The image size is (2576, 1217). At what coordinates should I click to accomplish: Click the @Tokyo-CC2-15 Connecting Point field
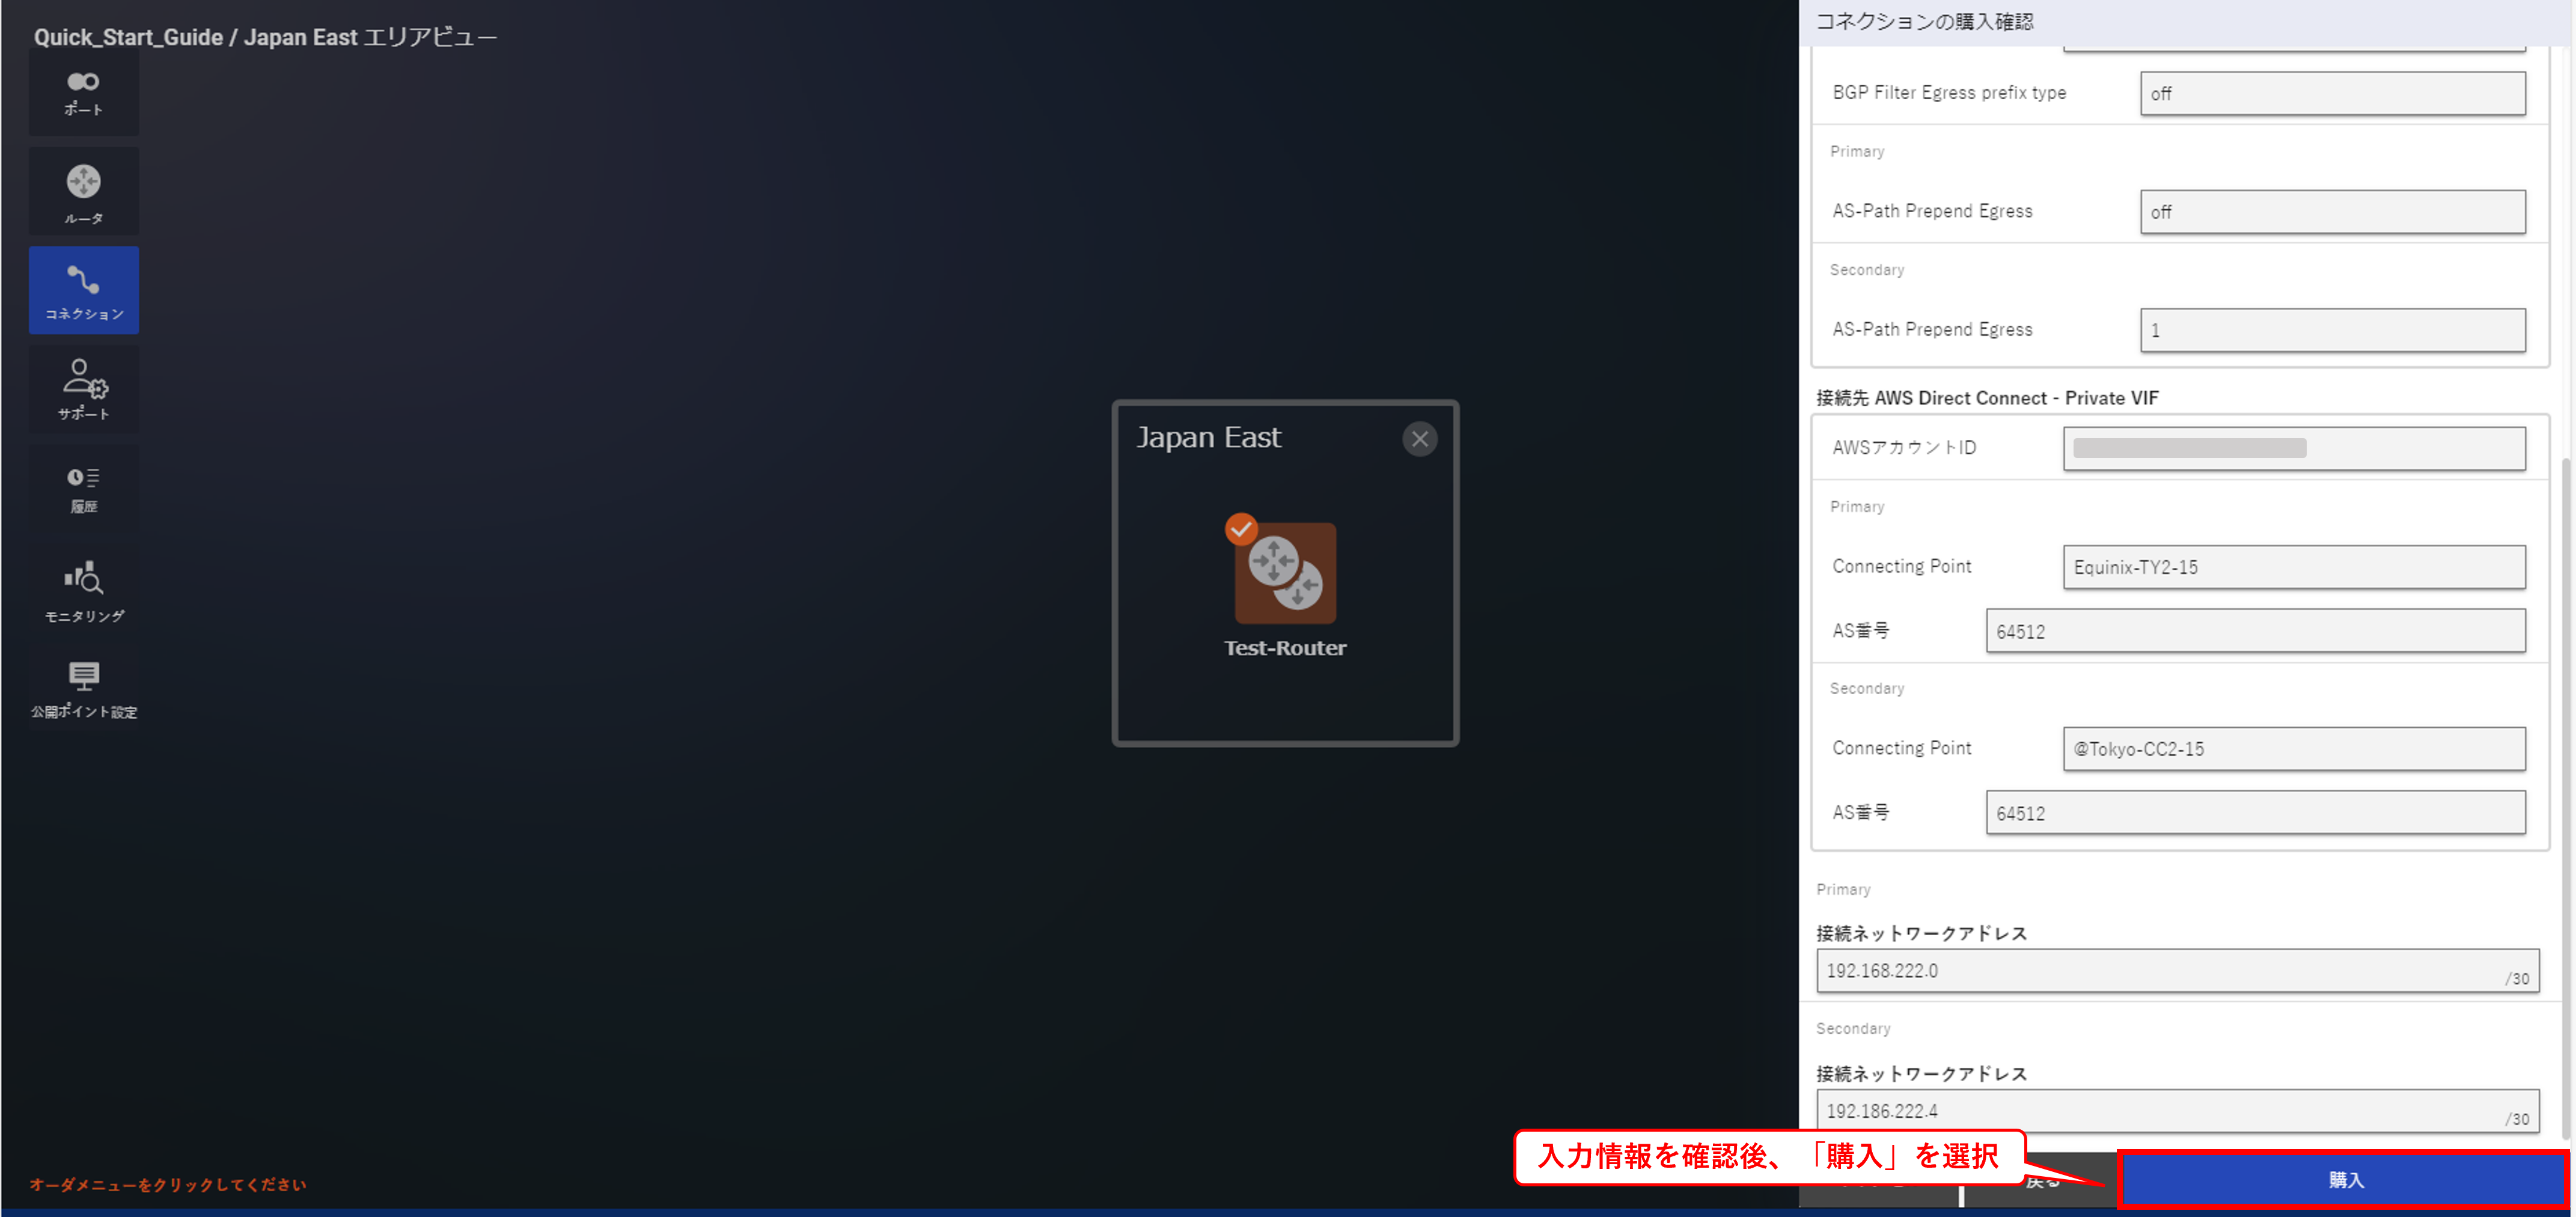click(2293, 749)
